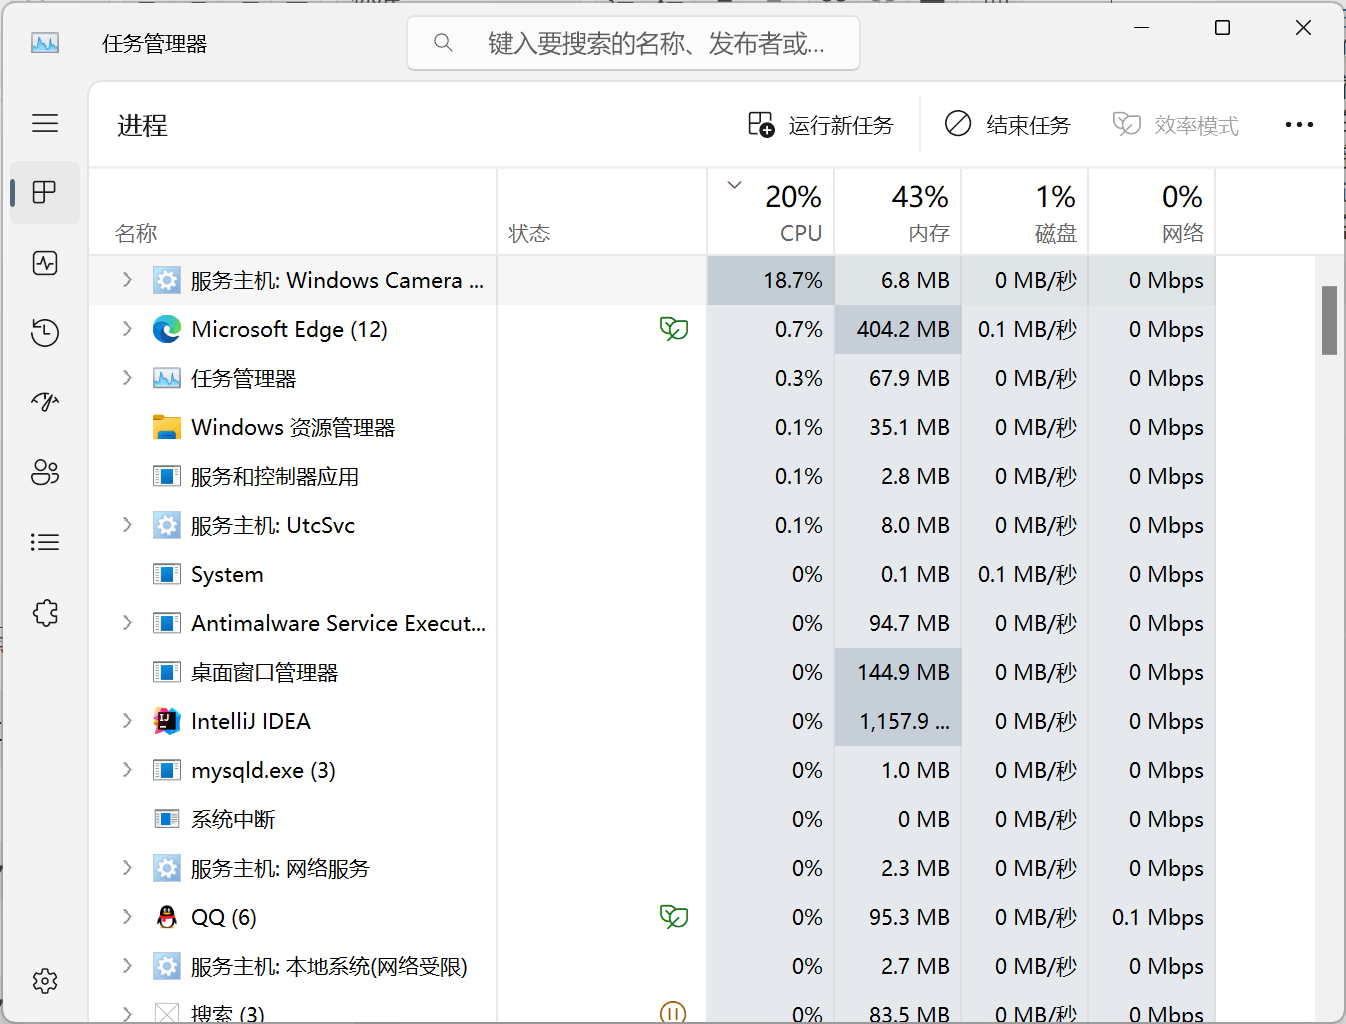Screen dimensions: 1346x1024
Task: Click the suspended pause icon on 搜索 row
Action: (674, 1012)
